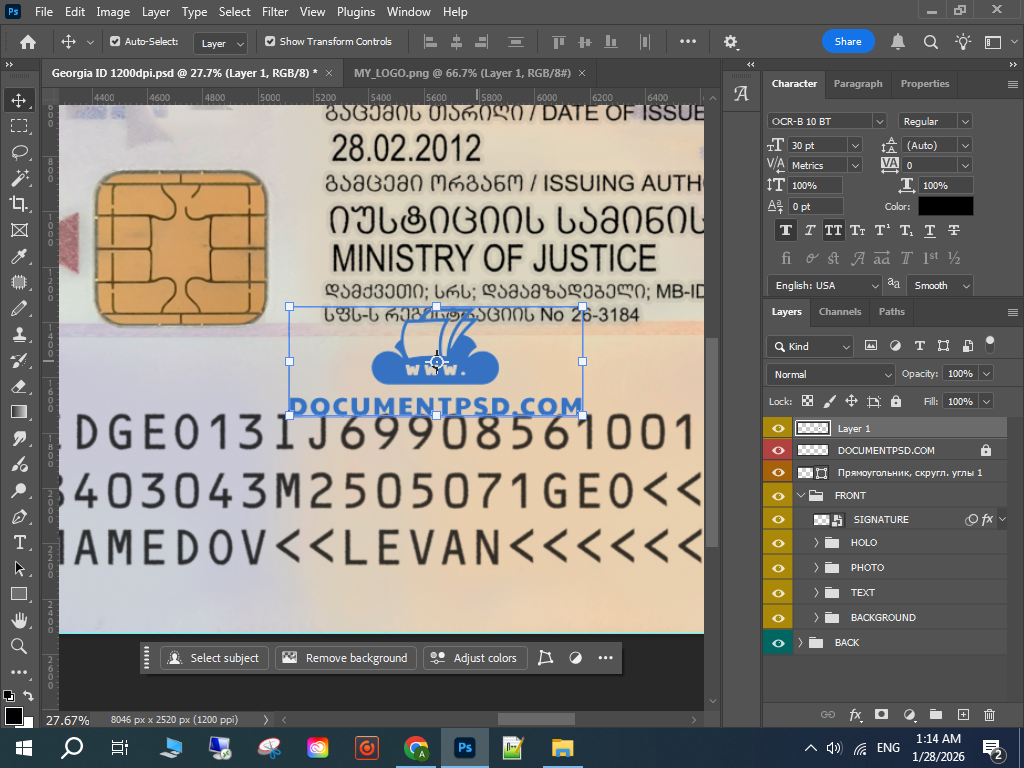This screenshot has width=1024, height=768.
Task: Uncheck Show Transform Controls
Action: click(x=270, y=42)
